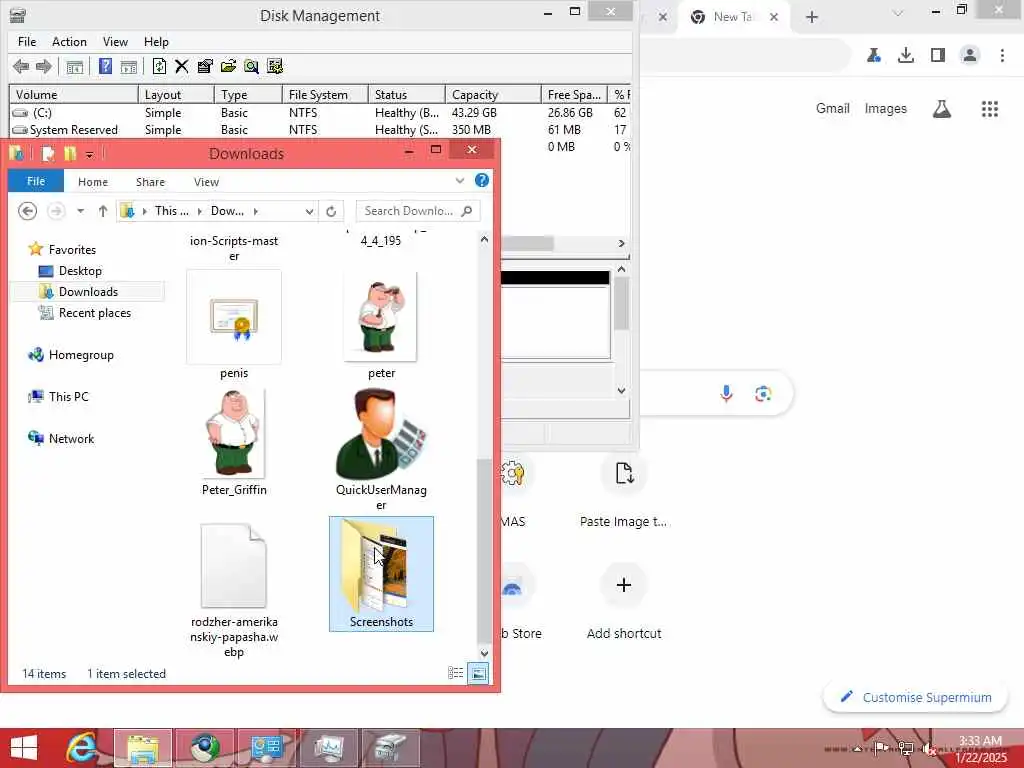The image size is (1024, 768).
Task: Open the address bar history dropdown in Explorer
Action: [309, 211]
